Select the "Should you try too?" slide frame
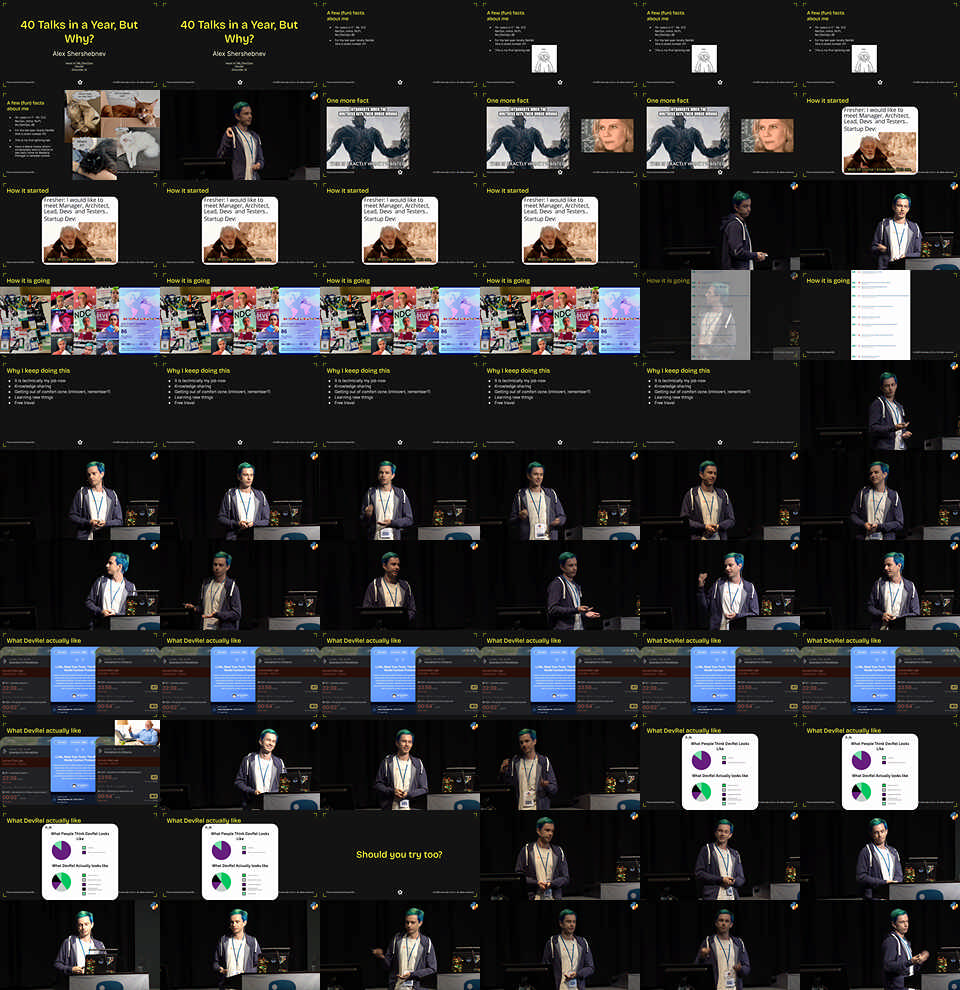Screen dimensions: 960x990 pyautogui.click(x=400, y=855)
